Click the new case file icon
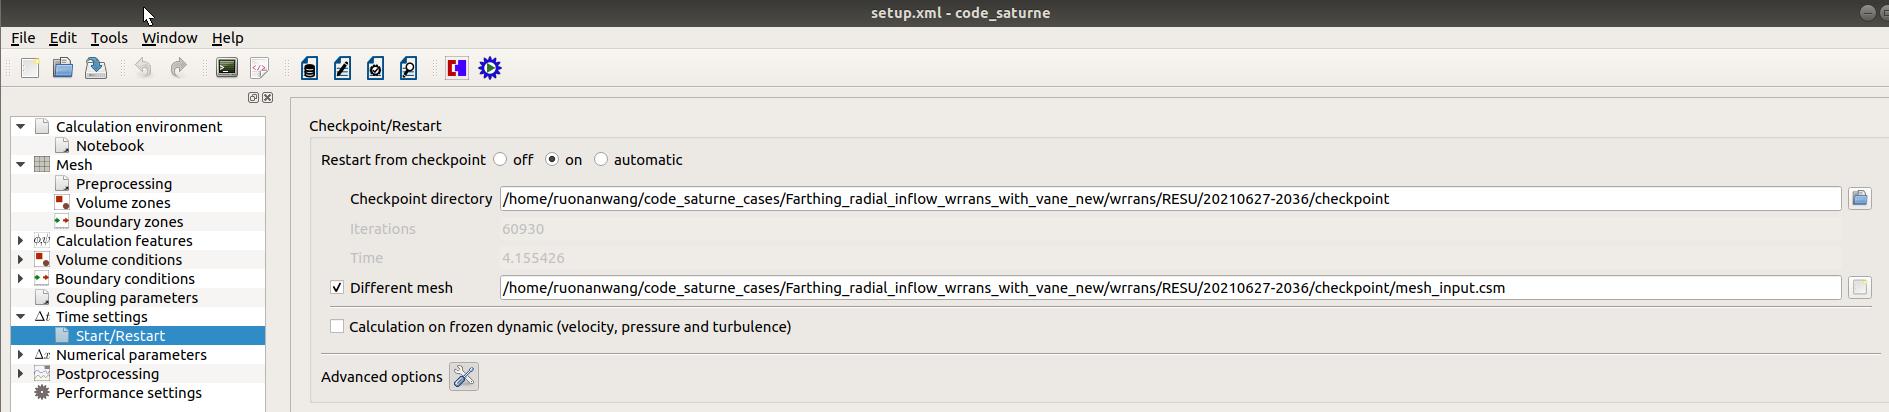Image resolution: width=1889 pixels, height=412 pixels. pyautogui.click(x=30, y=68)
